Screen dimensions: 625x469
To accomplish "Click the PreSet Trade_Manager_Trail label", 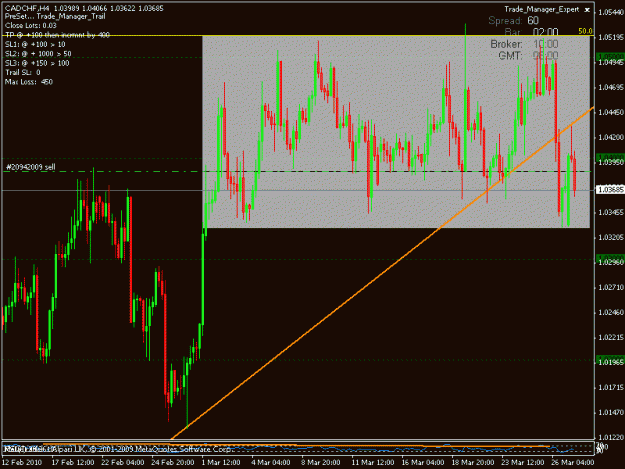I will click(x=55, y=16).
